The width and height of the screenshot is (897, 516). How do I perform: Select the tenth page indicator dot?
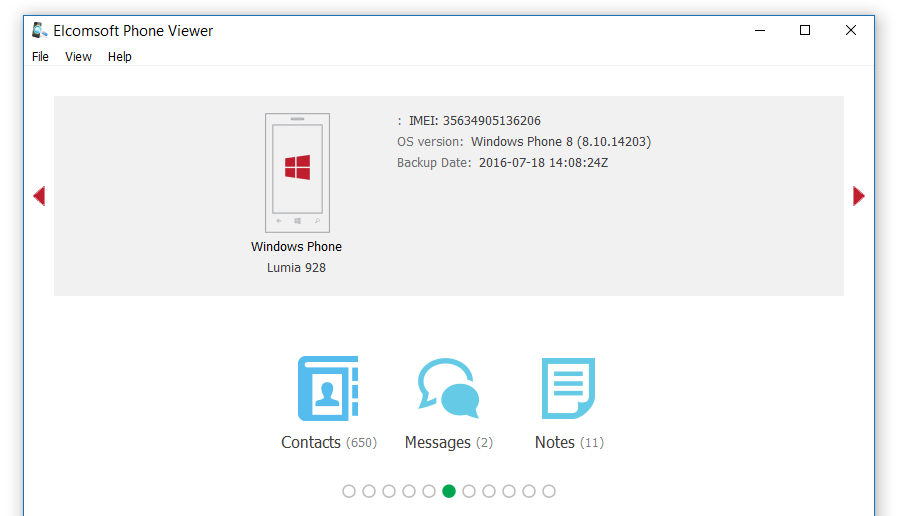(529, 491)
